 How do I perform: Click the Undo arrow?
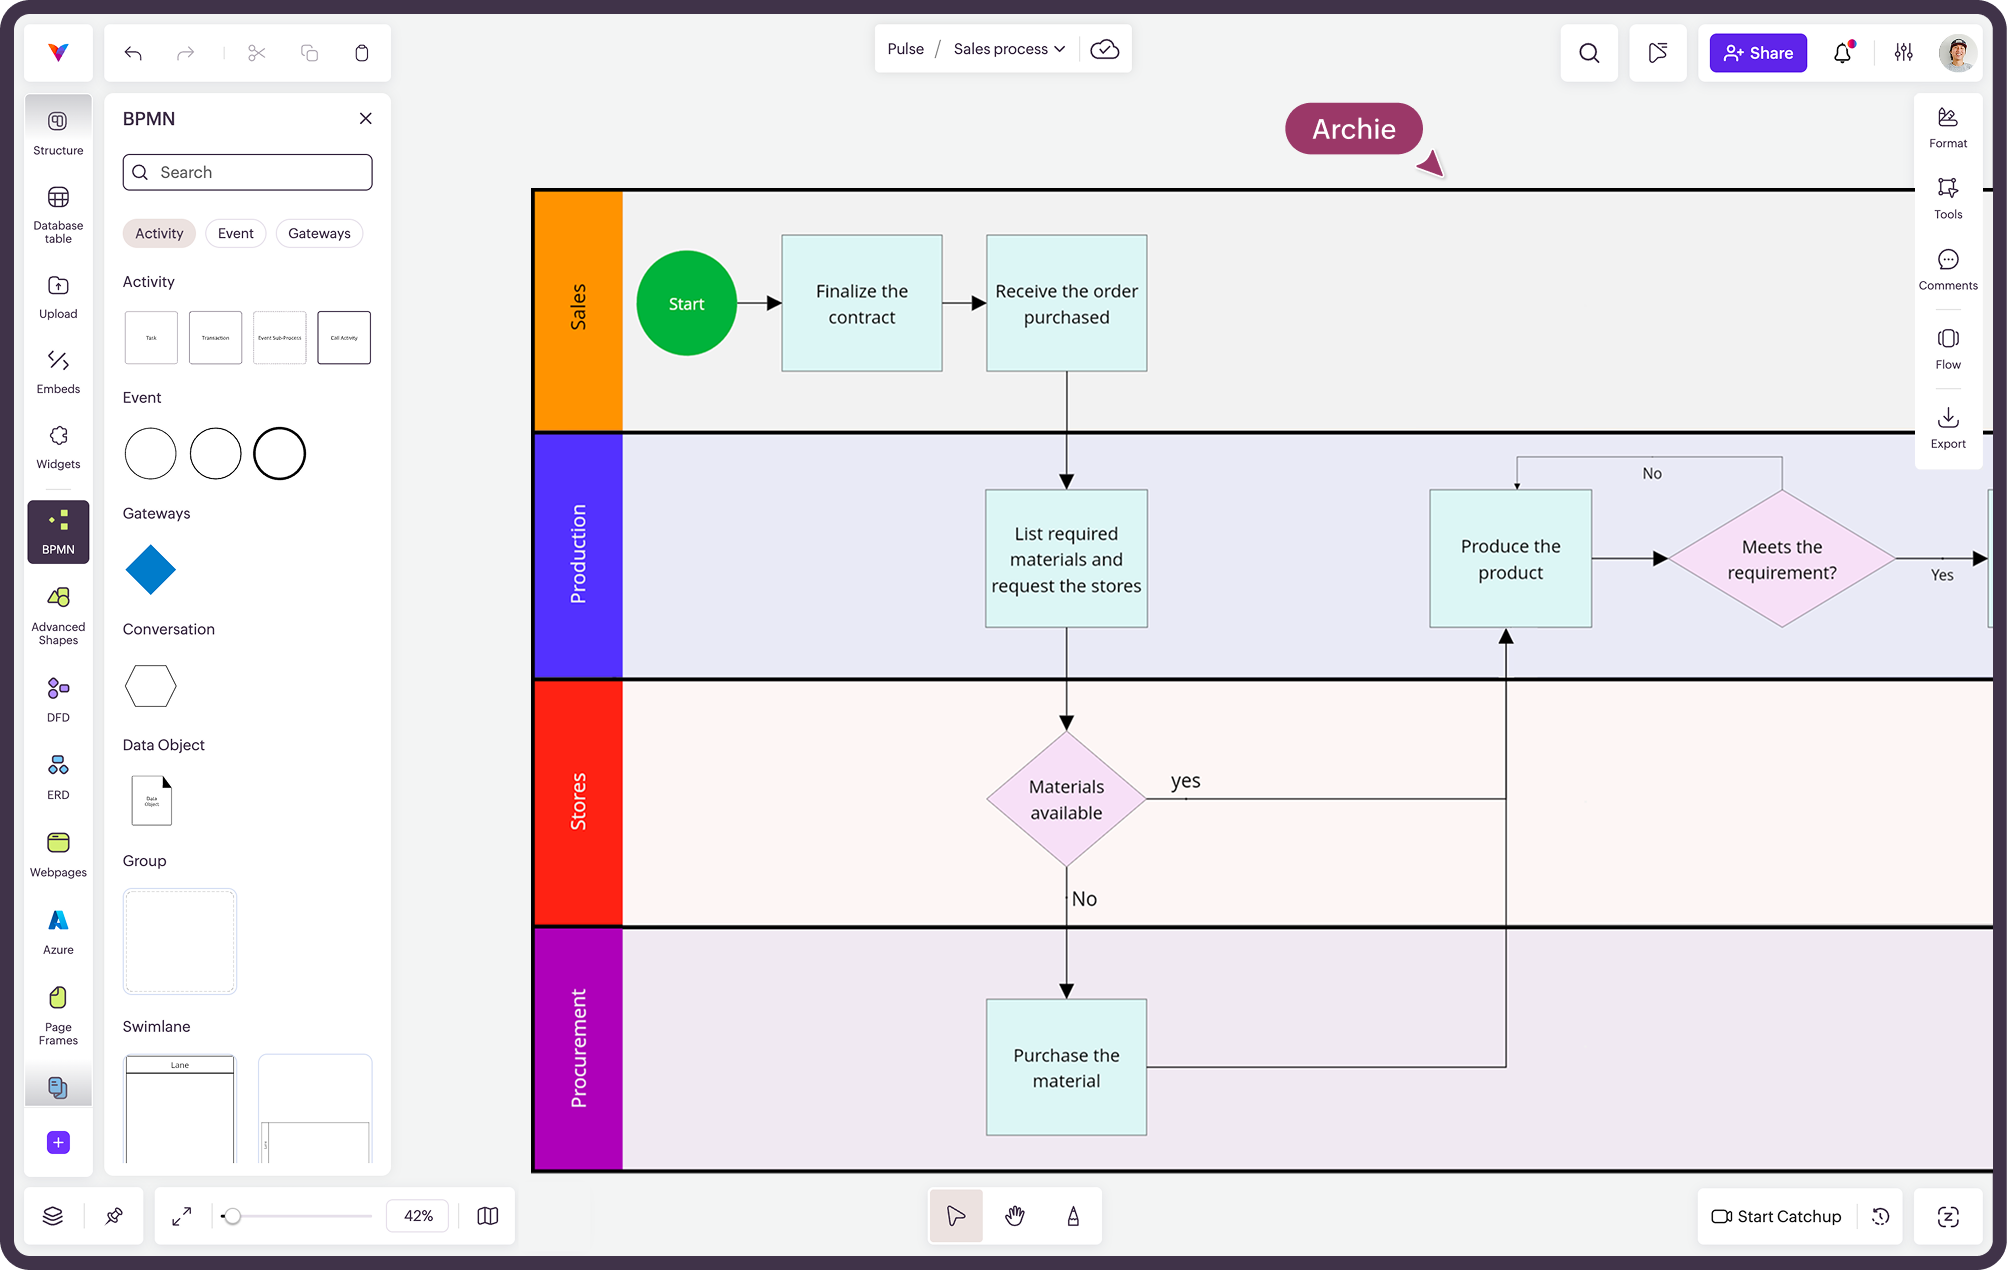click(x=133, y=53)
